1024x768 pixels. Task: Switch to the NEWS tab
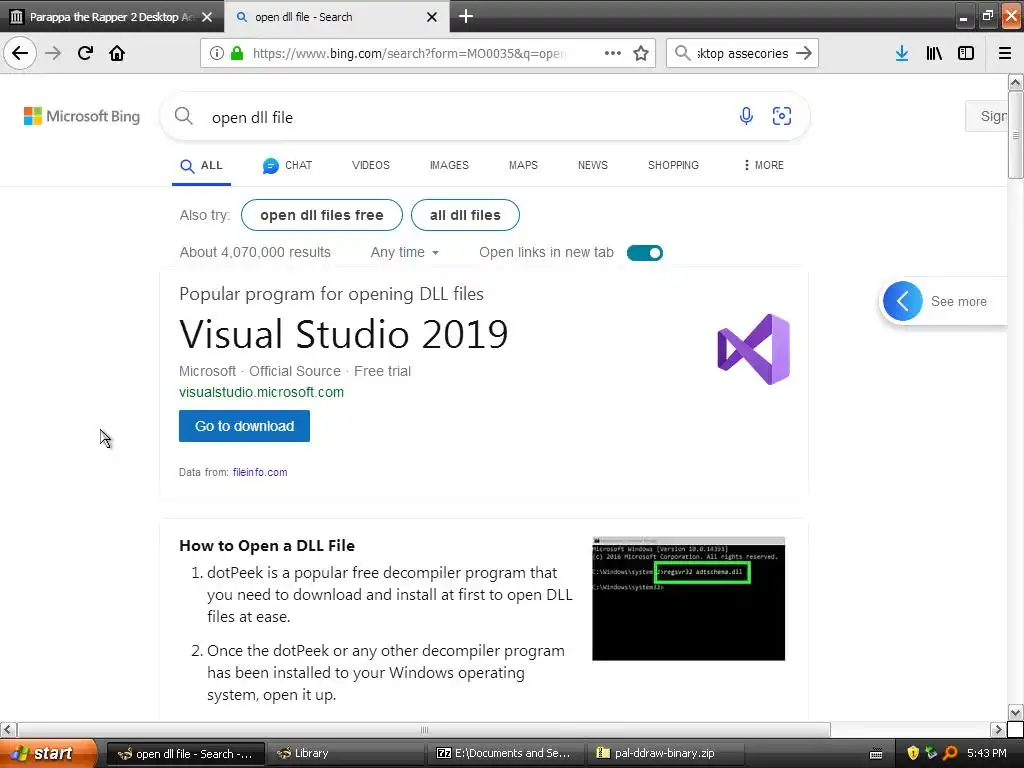(x=592, y=165)
